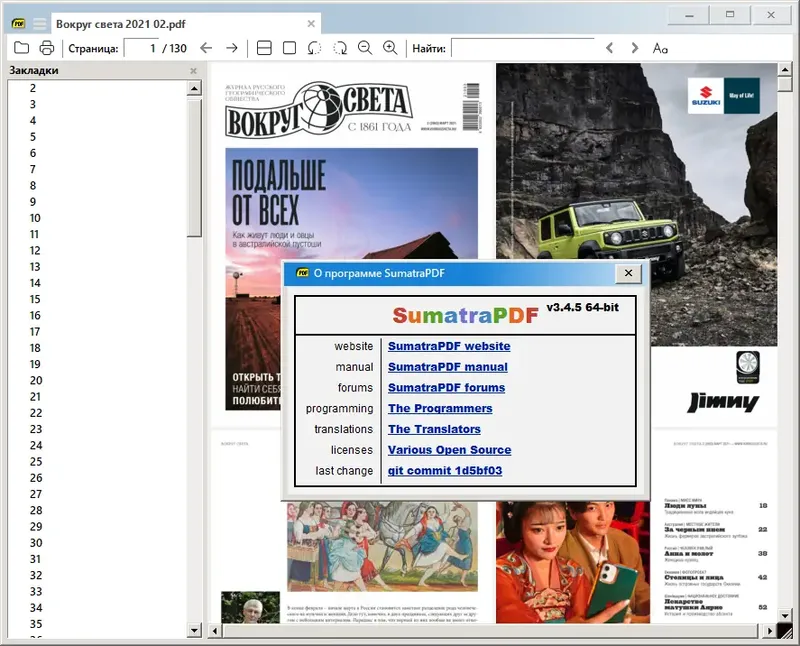This screenshot has width=800, height=646.
Task: Find previous match arrow
Action: click(x=609, y=48)
